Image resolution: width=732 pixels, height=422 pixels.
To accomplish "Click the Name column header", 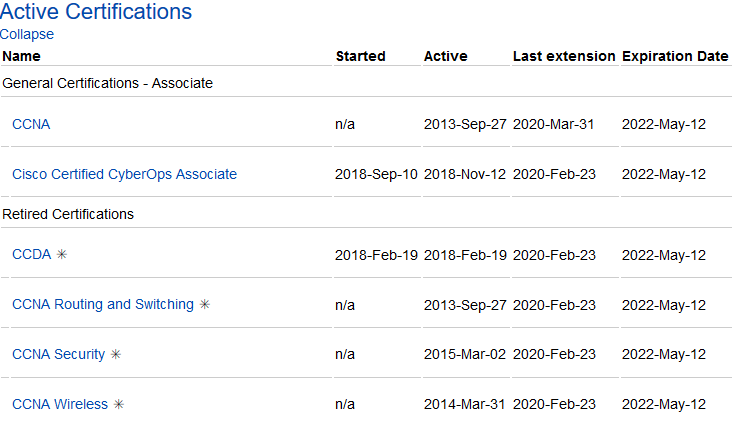I will click(21, 56).
